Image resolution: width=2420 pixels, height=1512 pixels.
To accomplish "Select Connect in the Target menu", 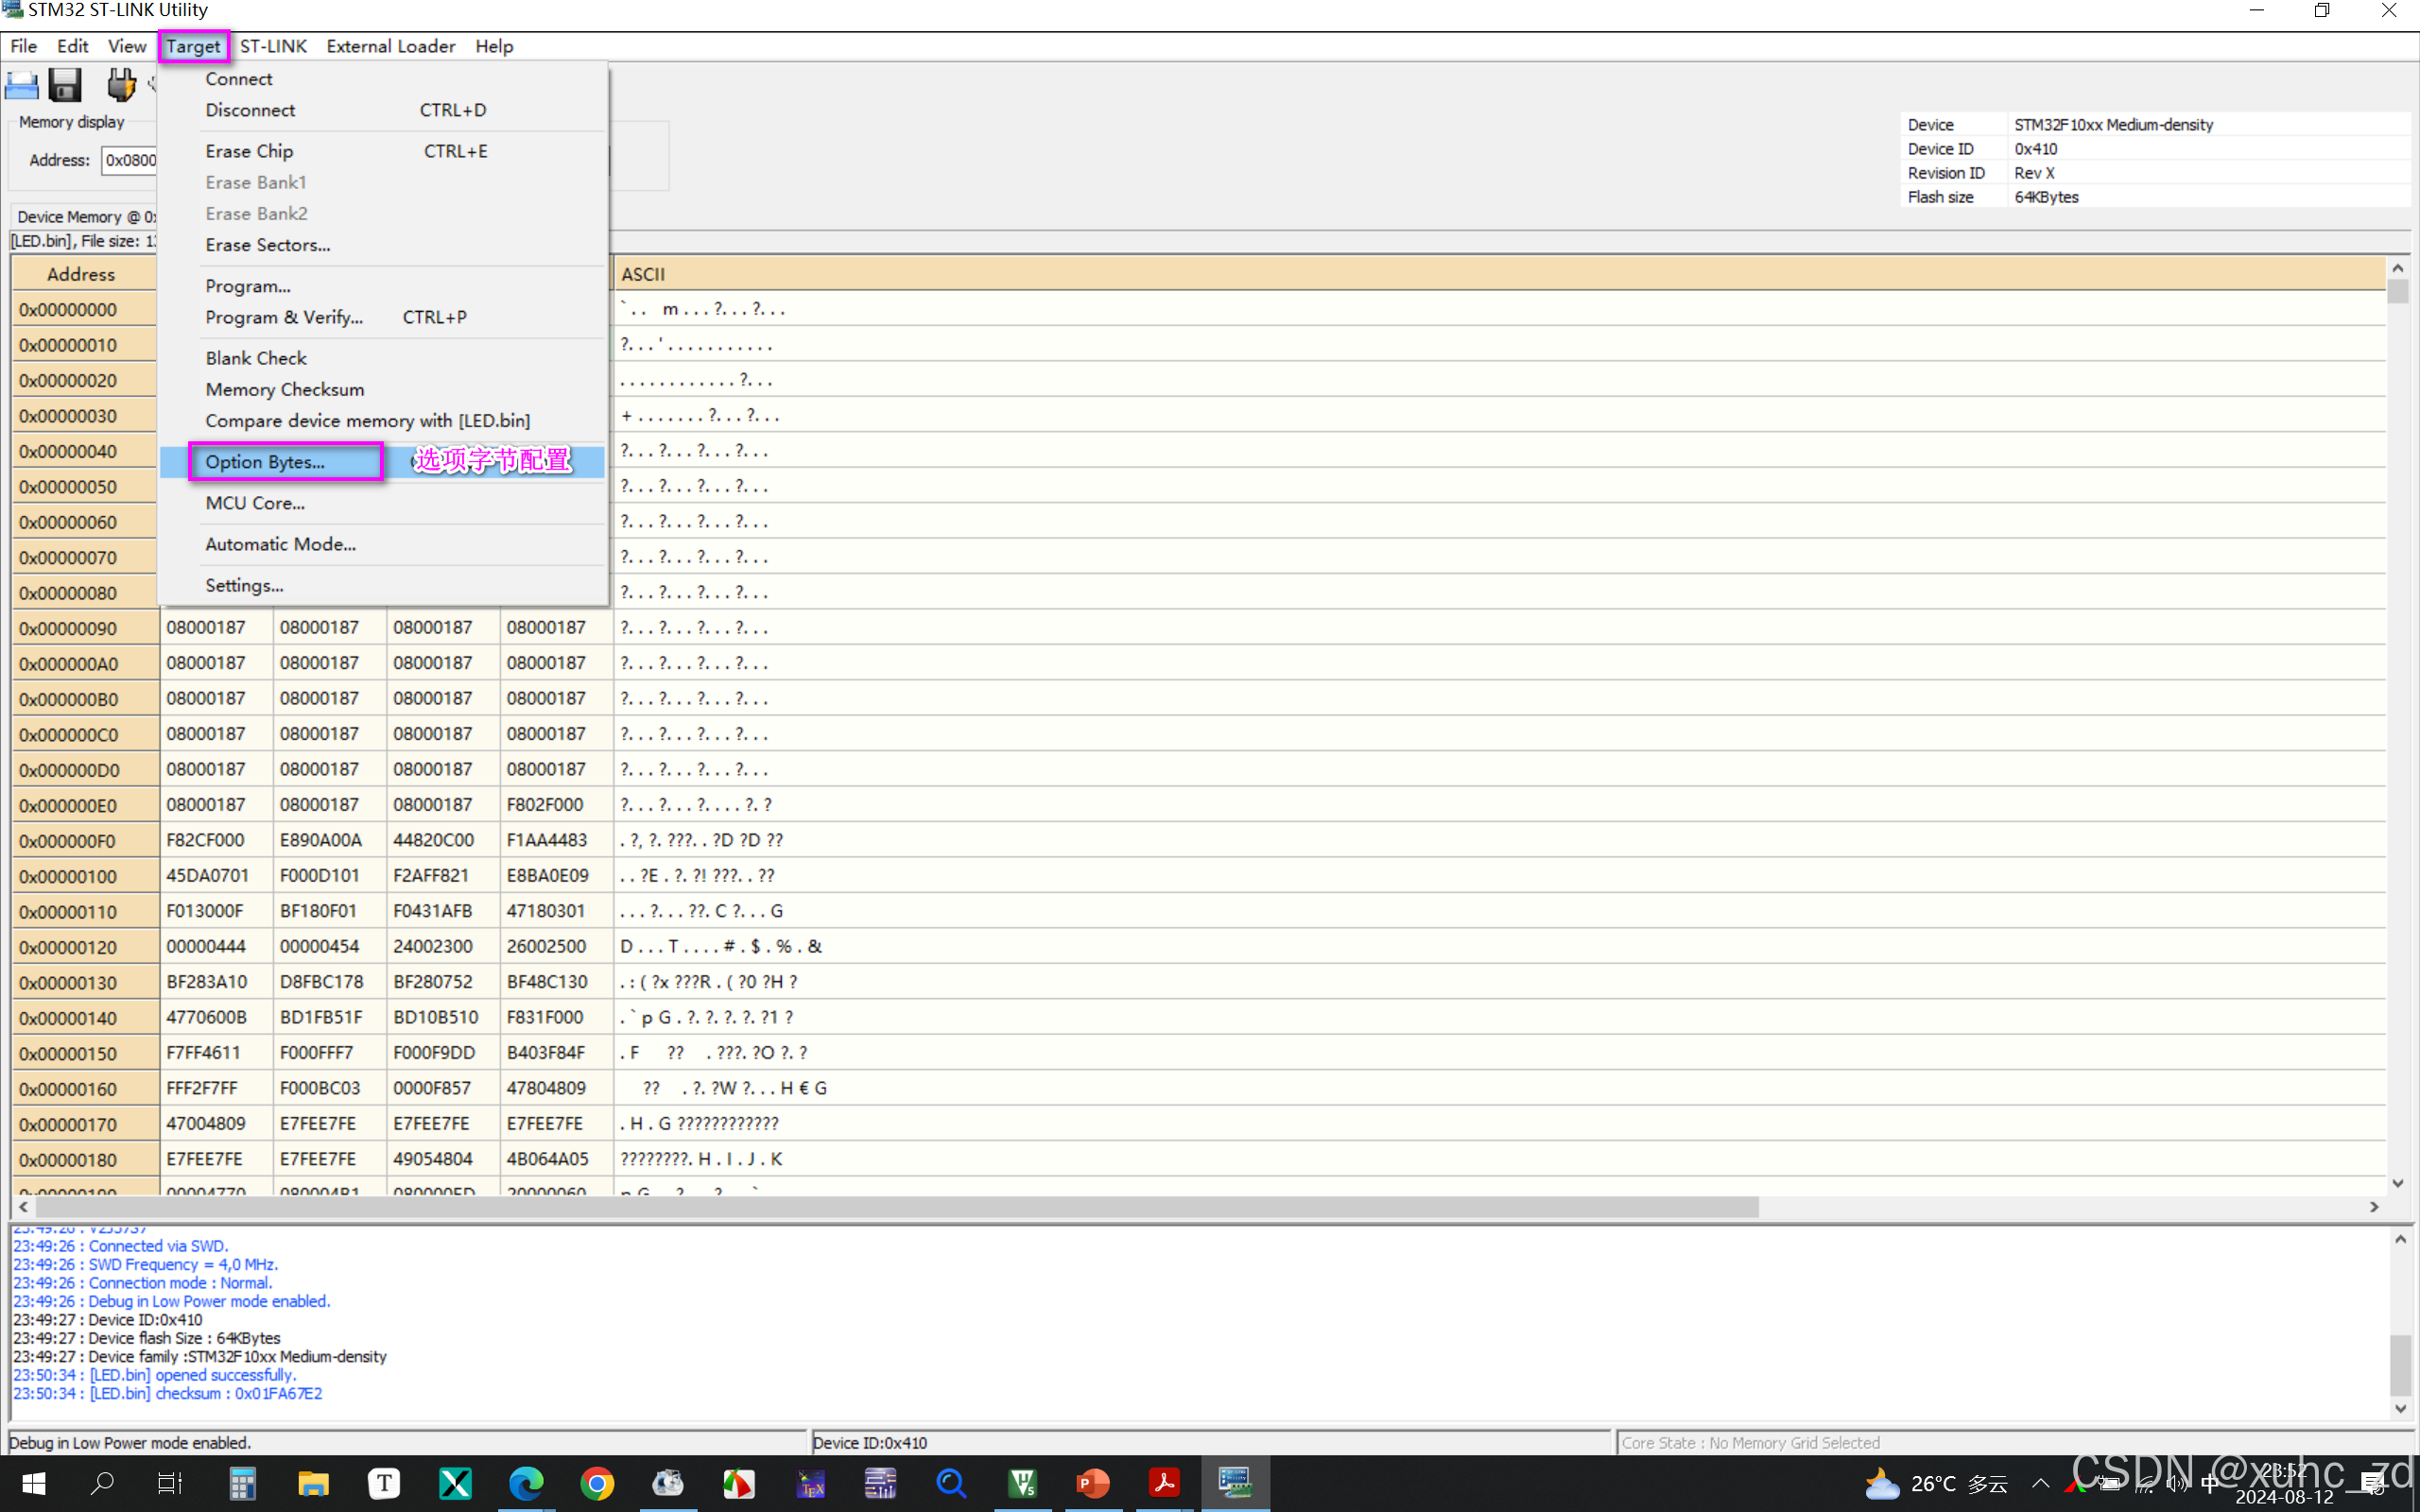I will (382, 79).
